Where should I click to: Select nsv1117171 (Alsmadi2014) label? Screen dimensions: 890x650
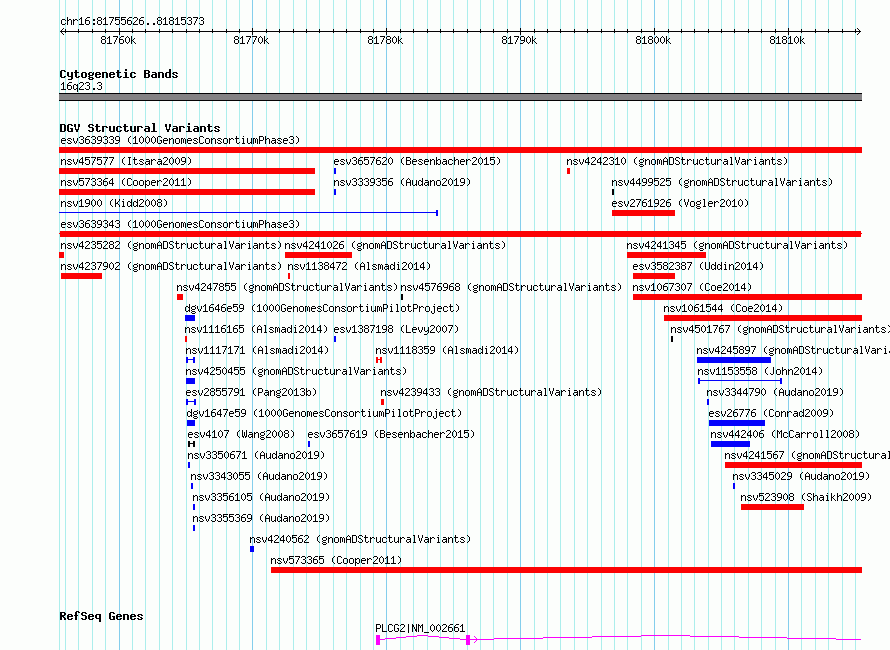click(257, 350)
